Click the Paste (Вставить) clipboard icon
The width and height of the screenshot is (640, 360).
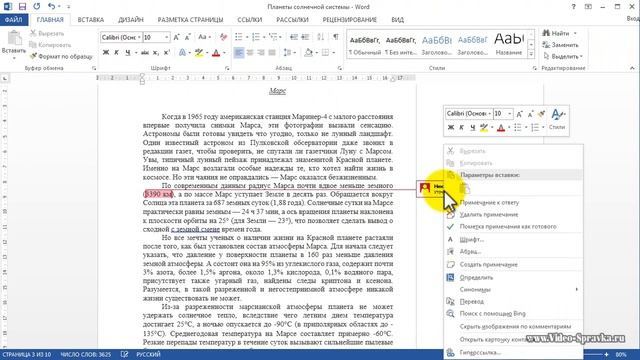(x=14, y=38)
